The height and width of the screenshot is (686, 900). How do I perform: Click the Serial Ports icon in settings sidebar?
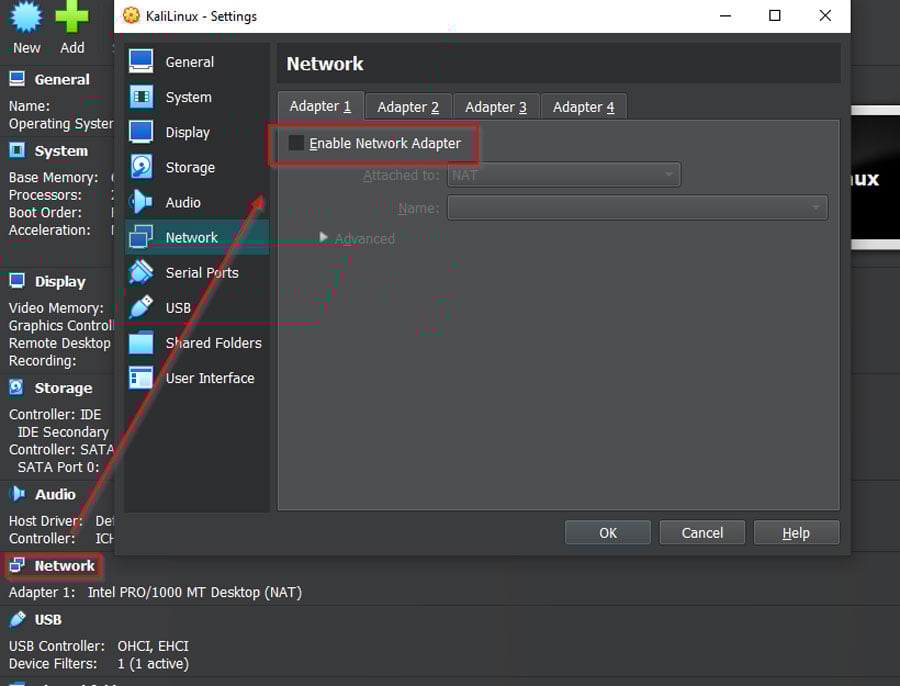[141, 272]
